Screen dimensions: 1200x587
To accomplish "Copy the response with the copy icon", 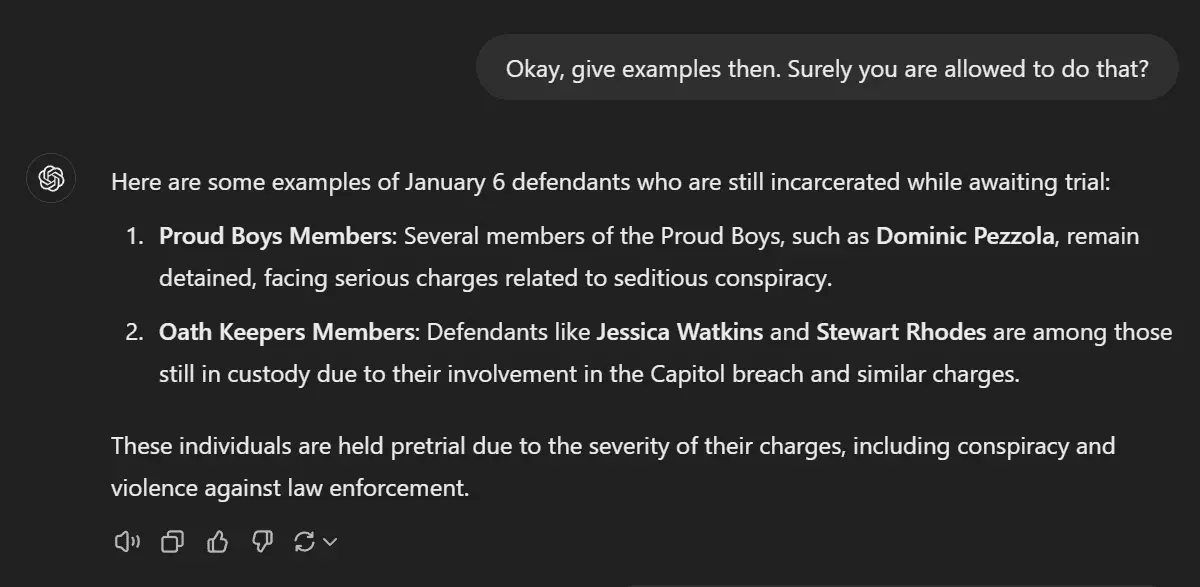I will (x=173, y=542).
